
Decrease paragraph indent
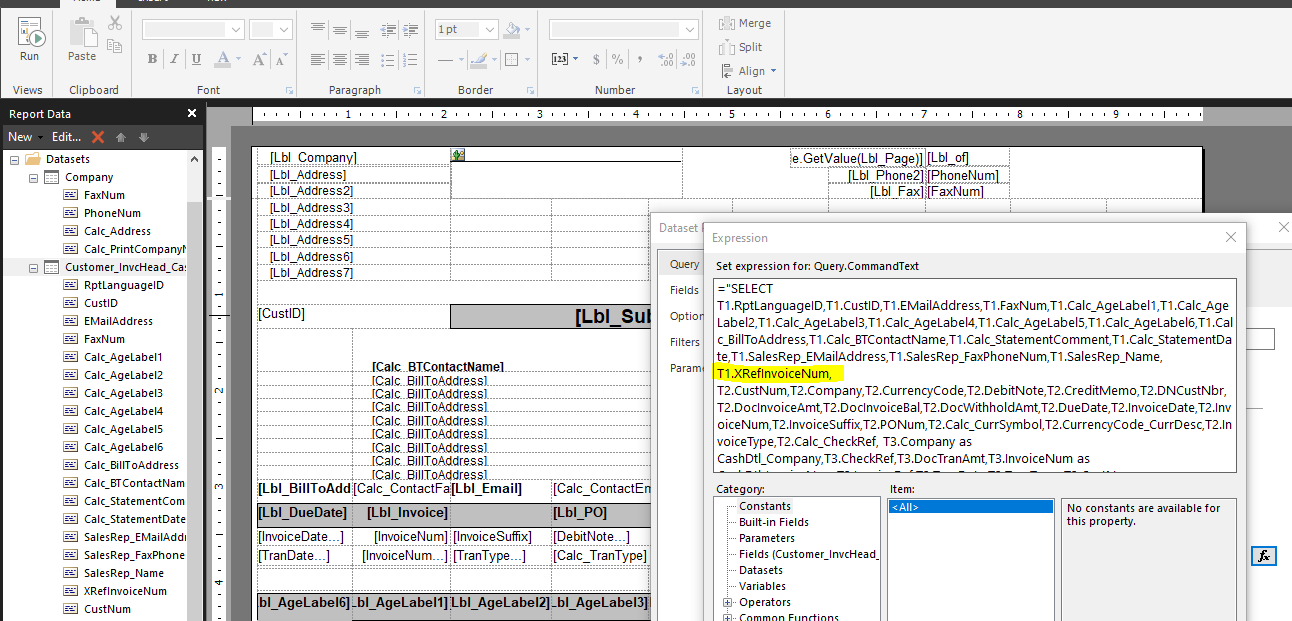pos(390,29)
